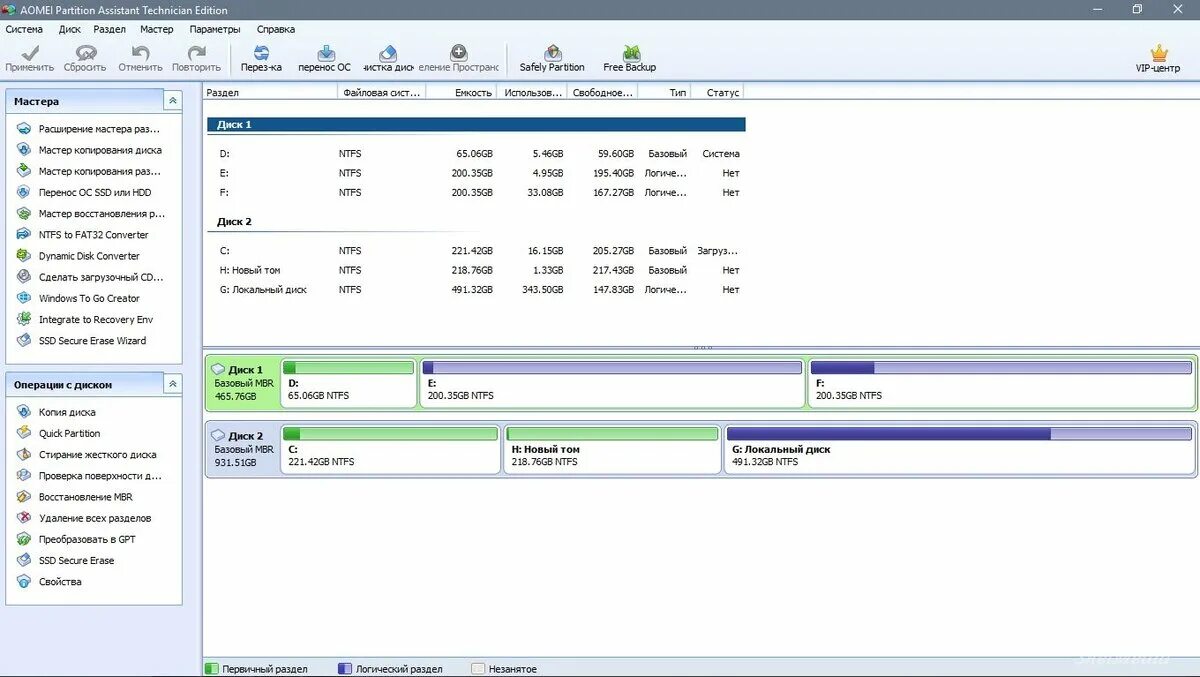Launch Dynamic Disk Converter
Image resolution: width=1200 pixels, height=677 pixels.
point(78,256)
